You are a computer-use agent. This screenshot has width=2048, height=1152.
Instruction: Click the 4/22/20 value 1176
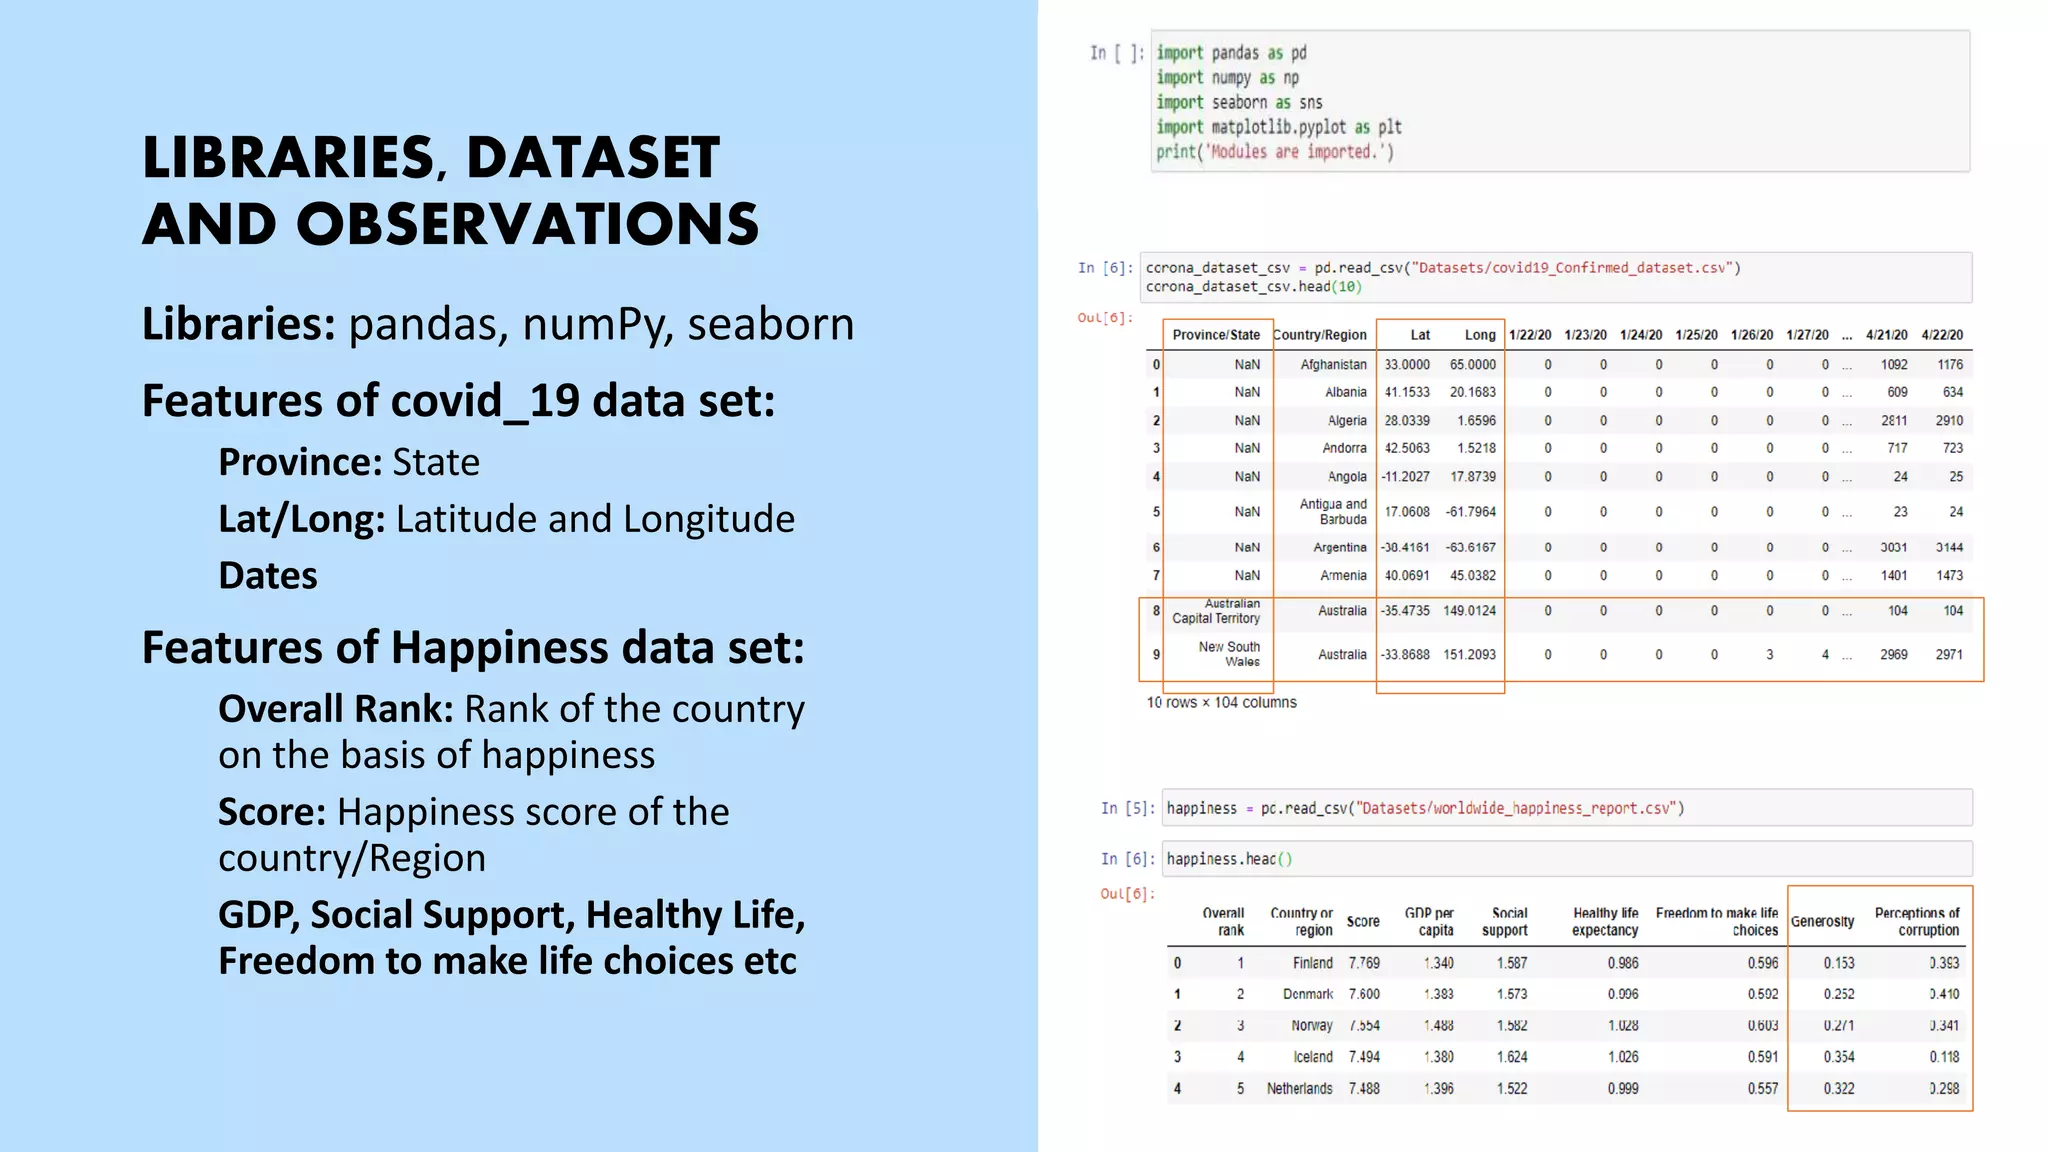click(1950, 365)
